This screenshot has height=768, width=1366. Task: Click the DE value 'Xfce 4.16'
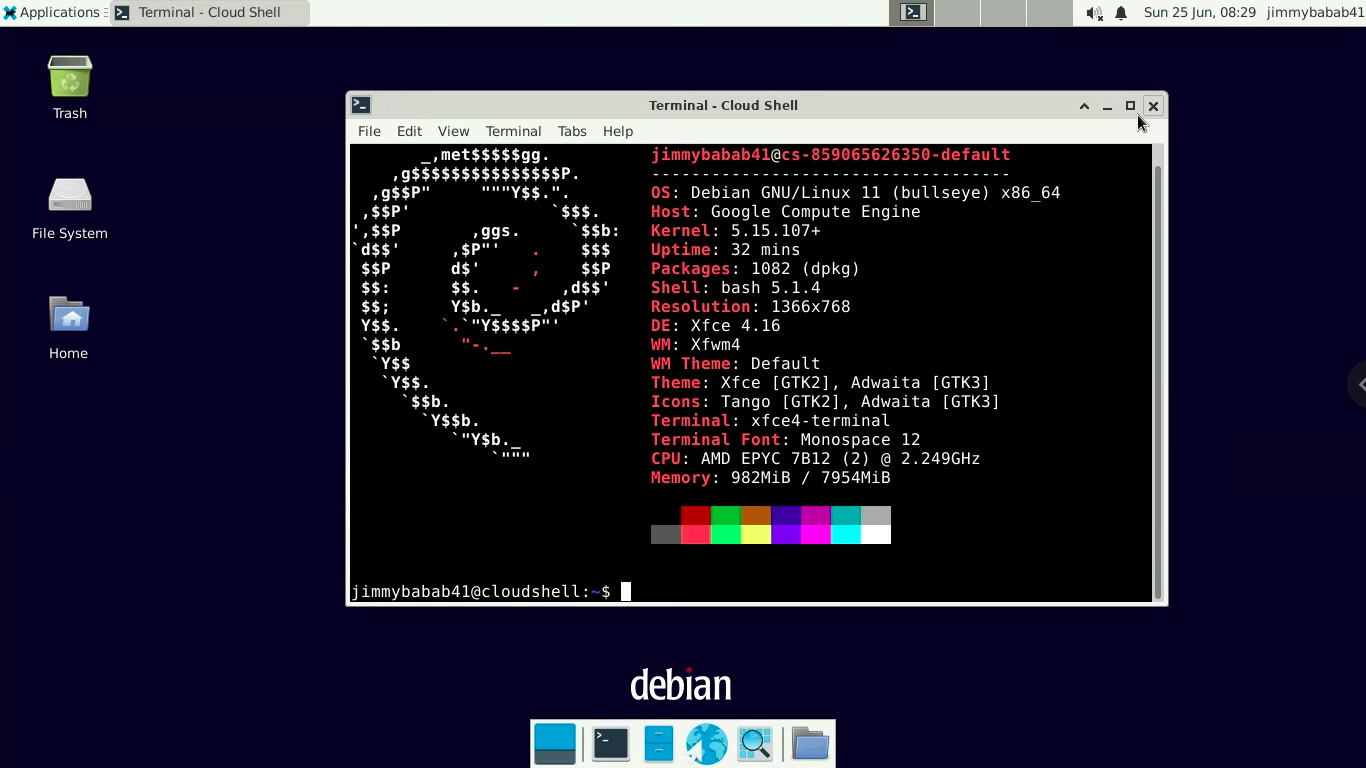coord(735,326)
